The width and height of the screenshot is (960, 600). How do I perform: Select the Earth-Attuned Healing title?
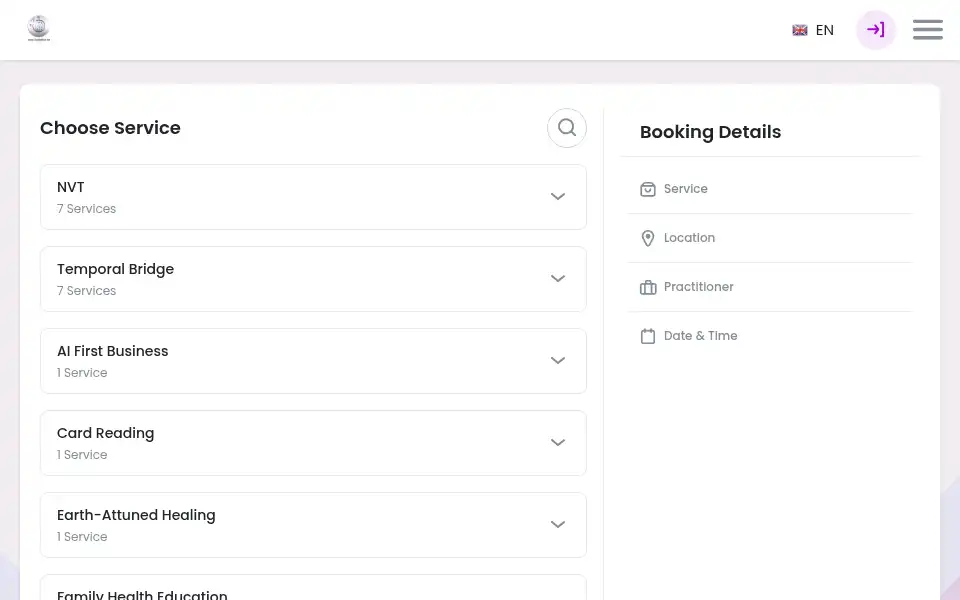point(136,516)
